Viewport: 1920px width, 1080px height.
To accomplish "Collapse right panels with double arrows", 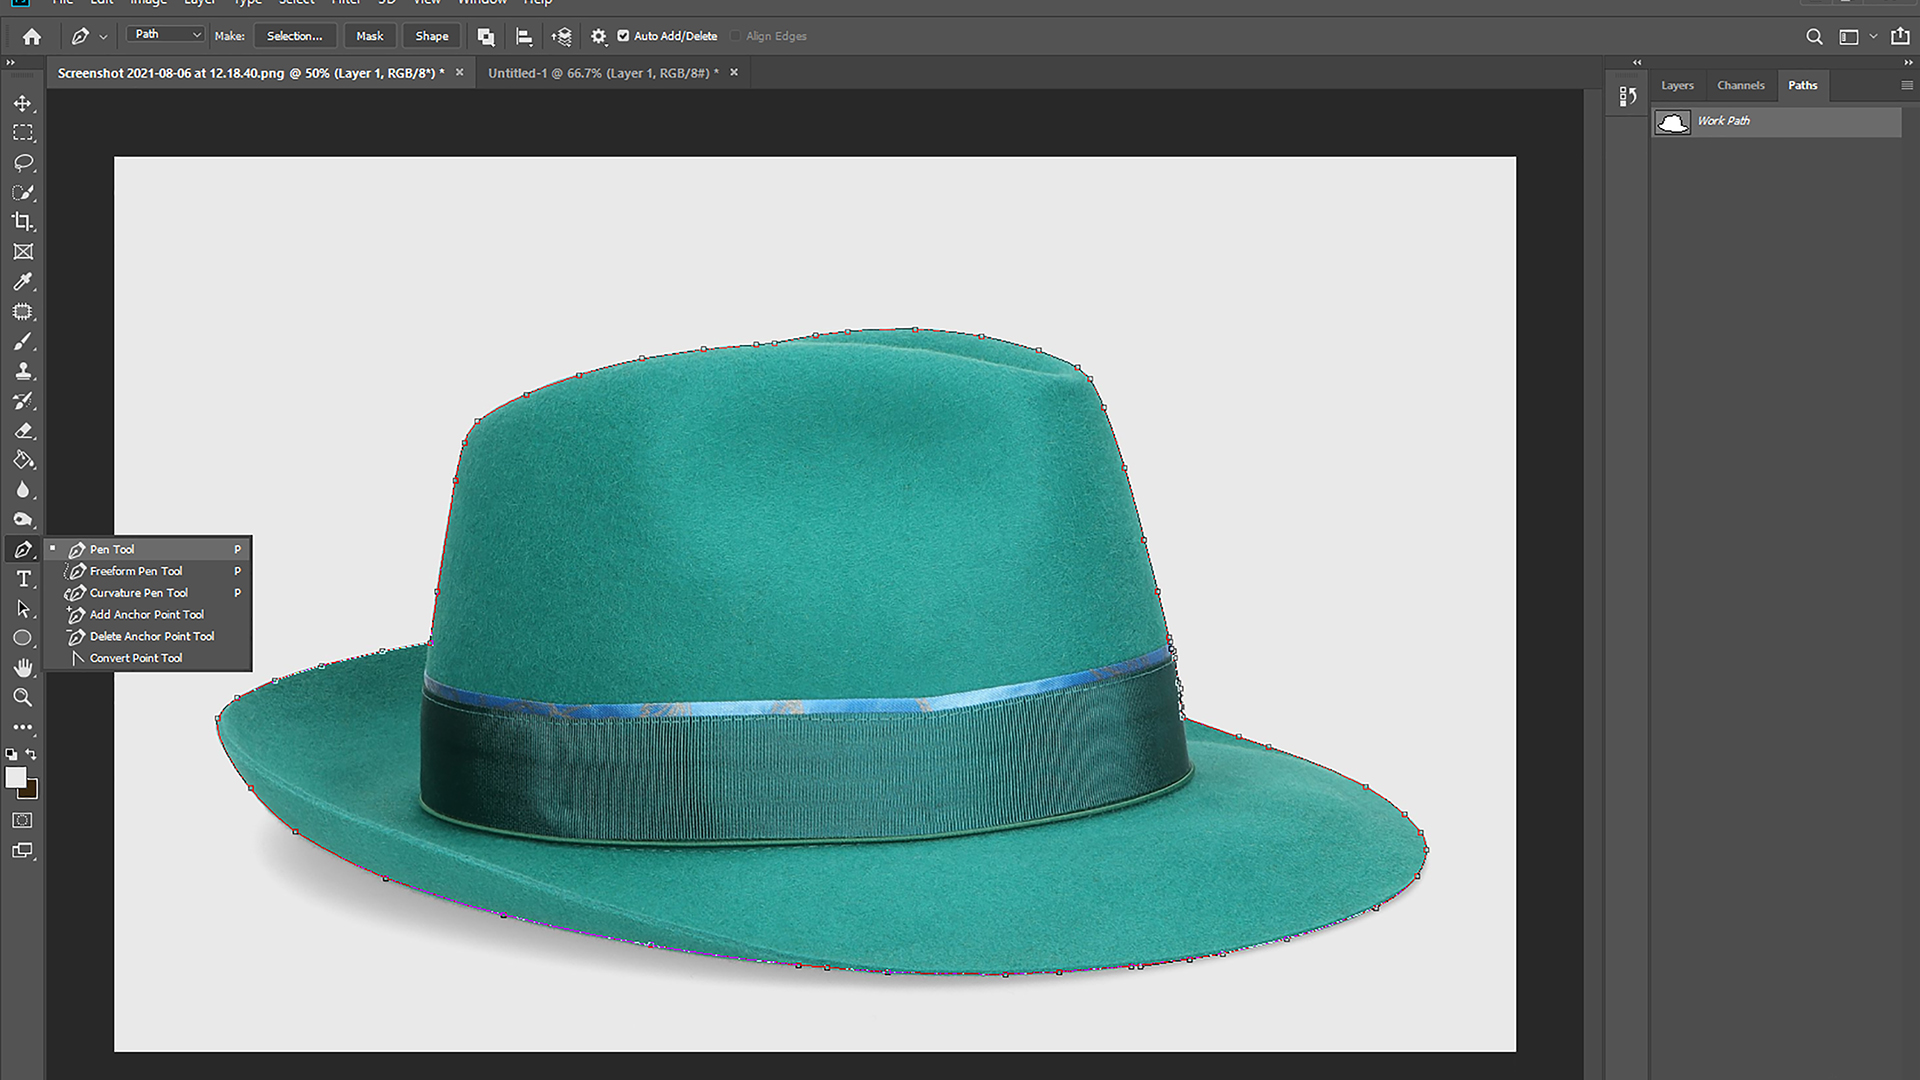I will (1908, 63).
